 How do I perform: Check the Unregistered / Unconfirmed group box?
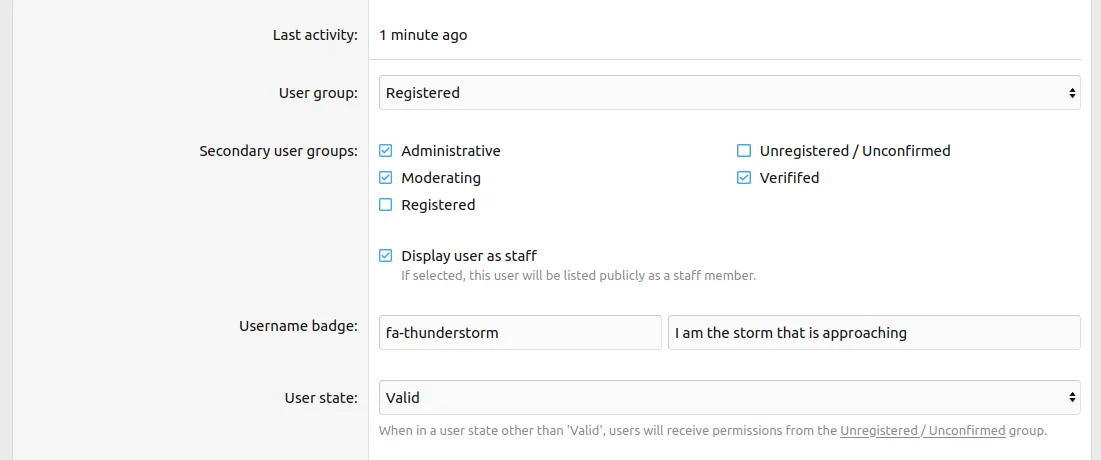click(744, 151)
